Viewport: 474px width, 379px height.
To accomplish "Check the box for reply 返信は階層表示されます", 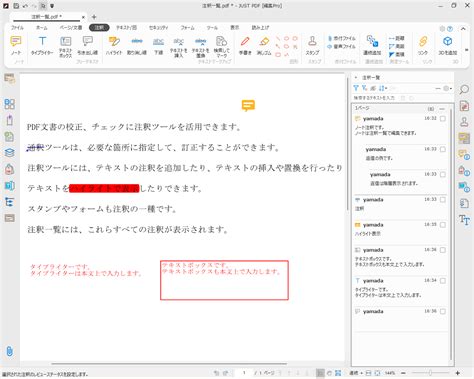I will click(x=443, y=174).
